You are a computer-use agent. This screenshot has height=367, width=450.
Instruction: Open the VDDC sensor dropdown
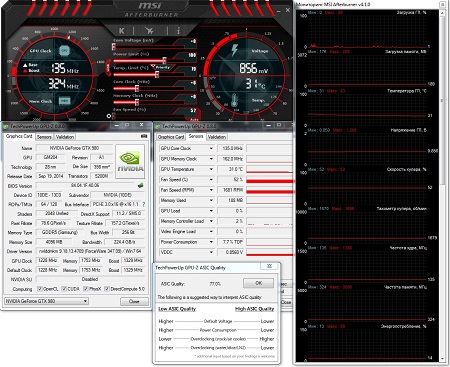[211, 252]
